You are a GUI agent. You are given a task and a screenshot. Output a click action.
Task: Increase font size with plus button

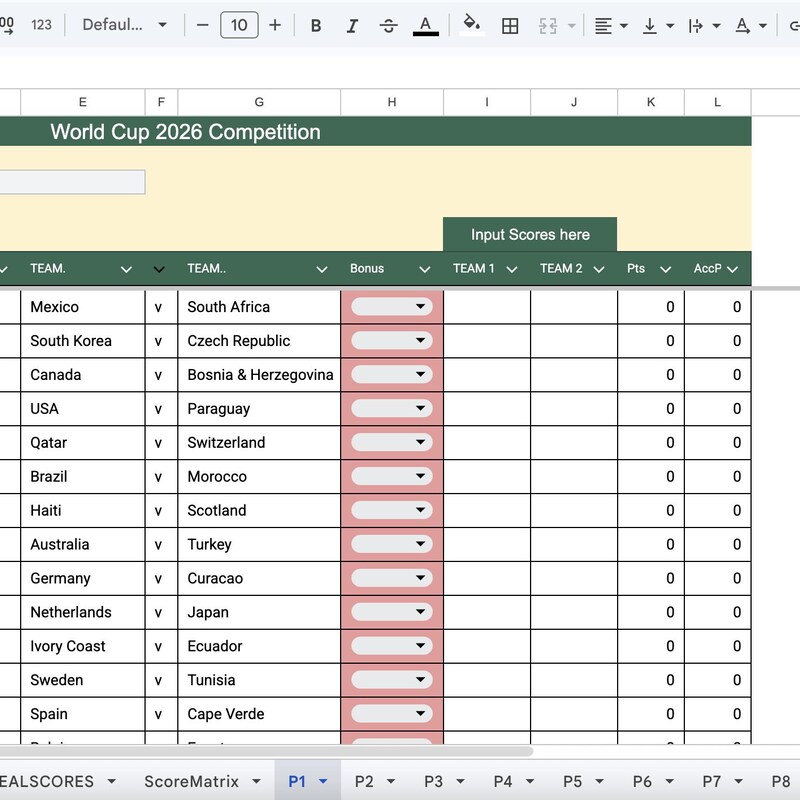click(x=275, y=24)
